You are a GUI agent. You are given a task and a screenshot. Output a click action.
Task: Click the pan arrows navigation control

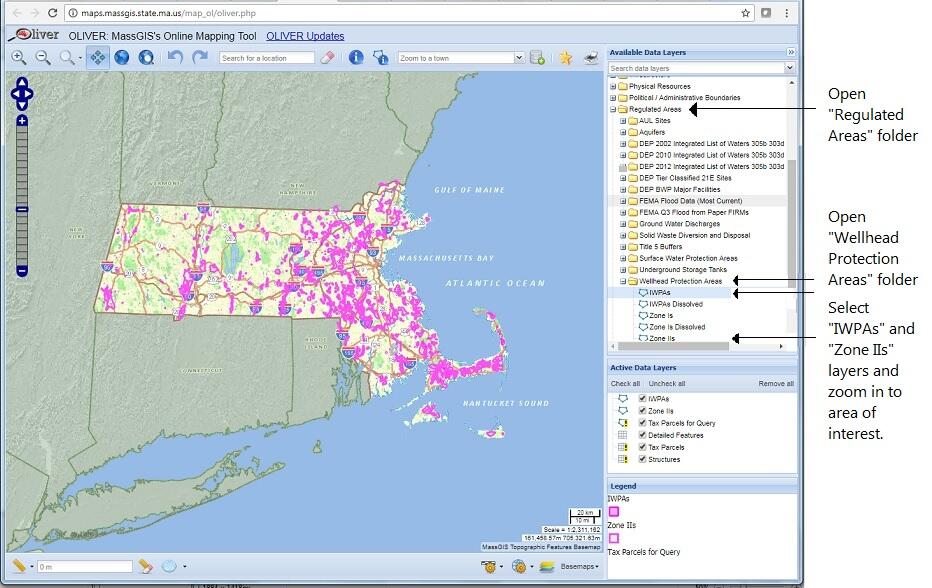[22, 93]
